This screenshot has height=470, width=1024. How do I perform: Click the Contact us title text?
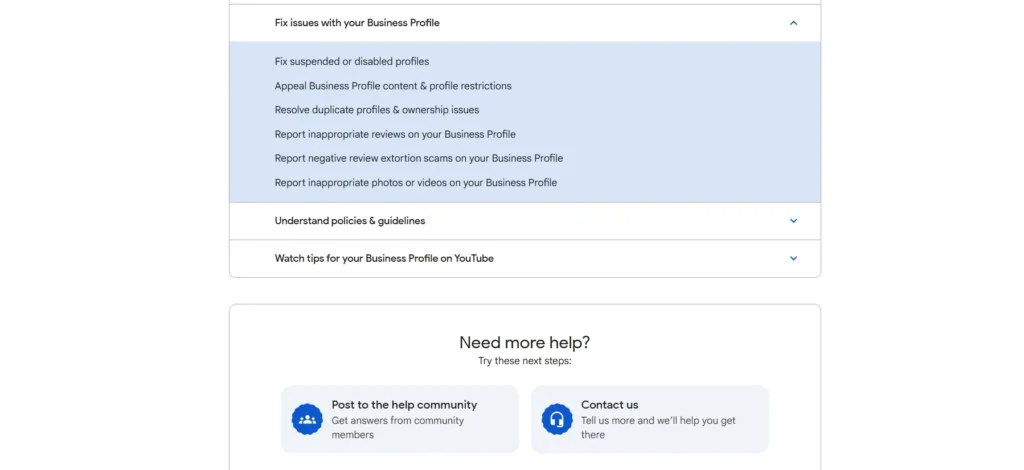609,405
